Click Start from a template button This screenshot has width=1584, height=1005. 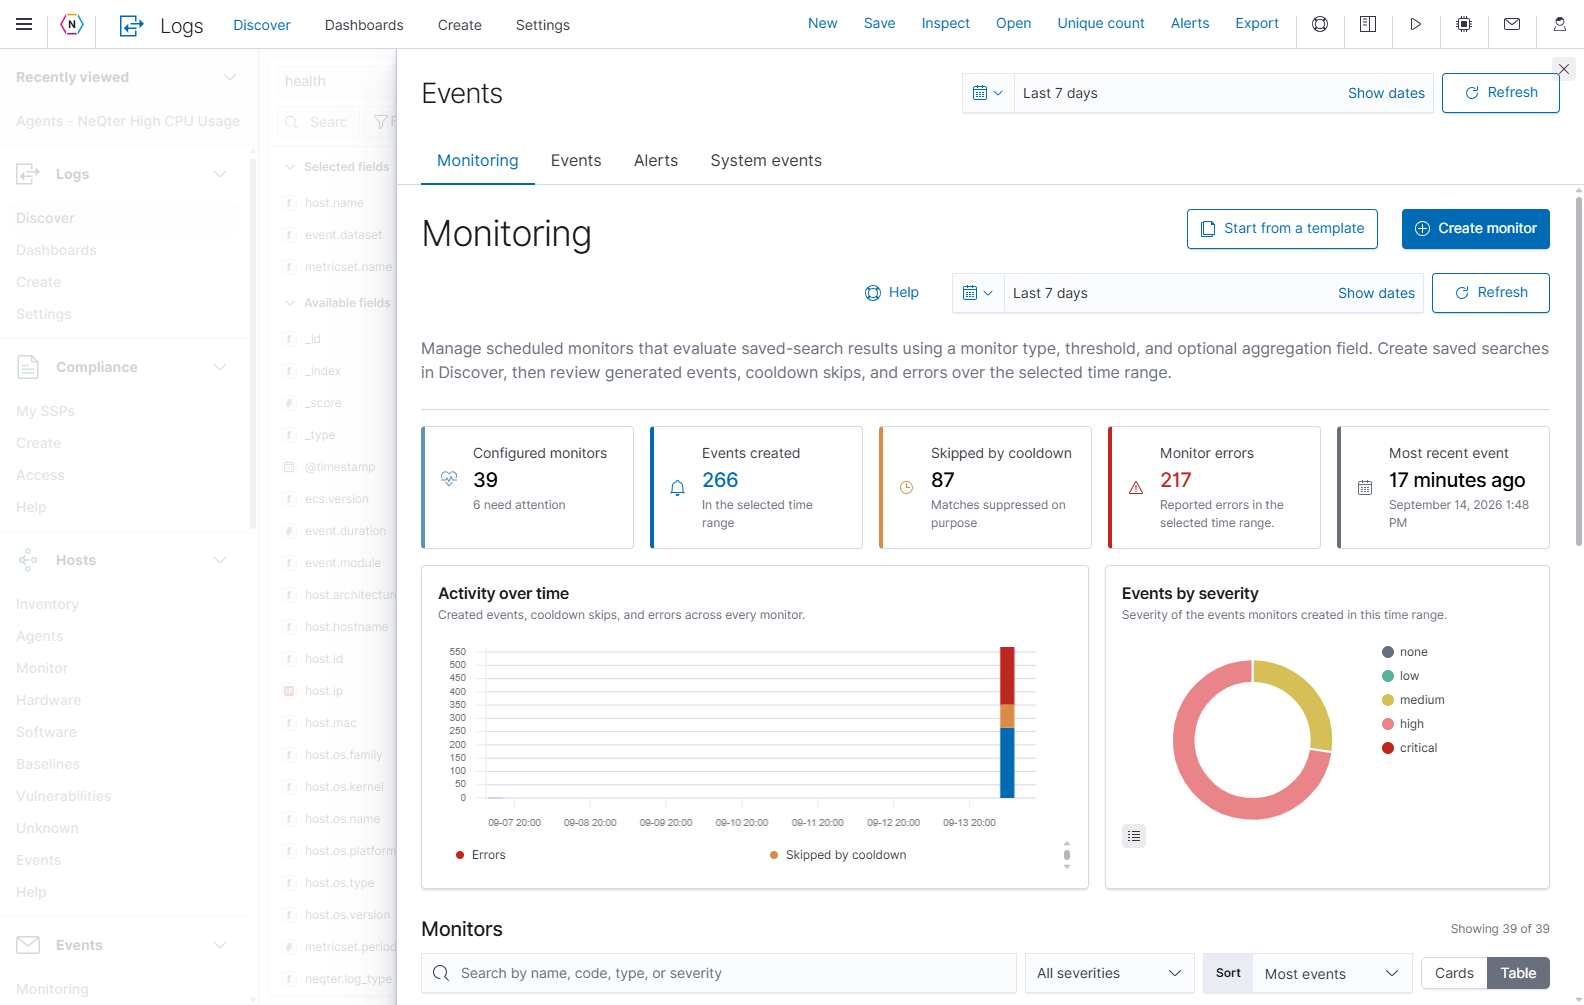point(1282,229)
